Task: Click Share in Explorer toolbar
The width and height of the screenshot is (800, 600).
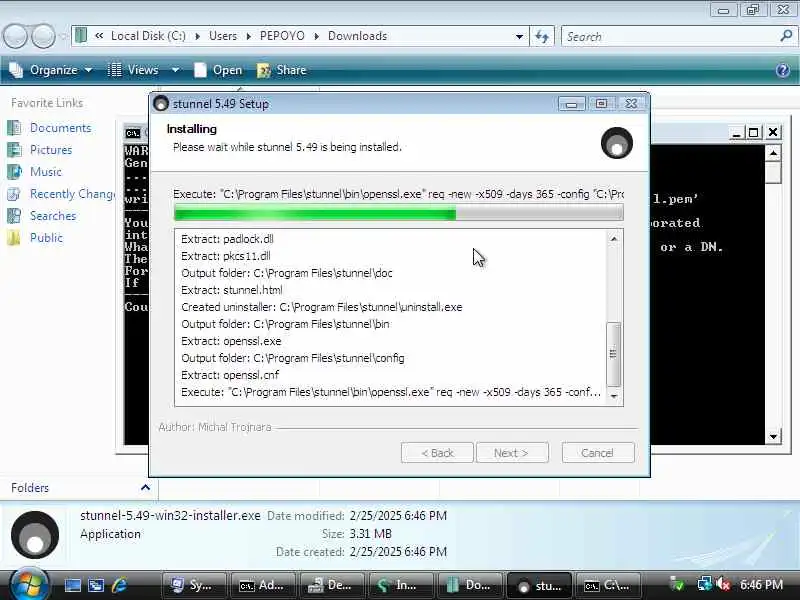Action: 282,70
